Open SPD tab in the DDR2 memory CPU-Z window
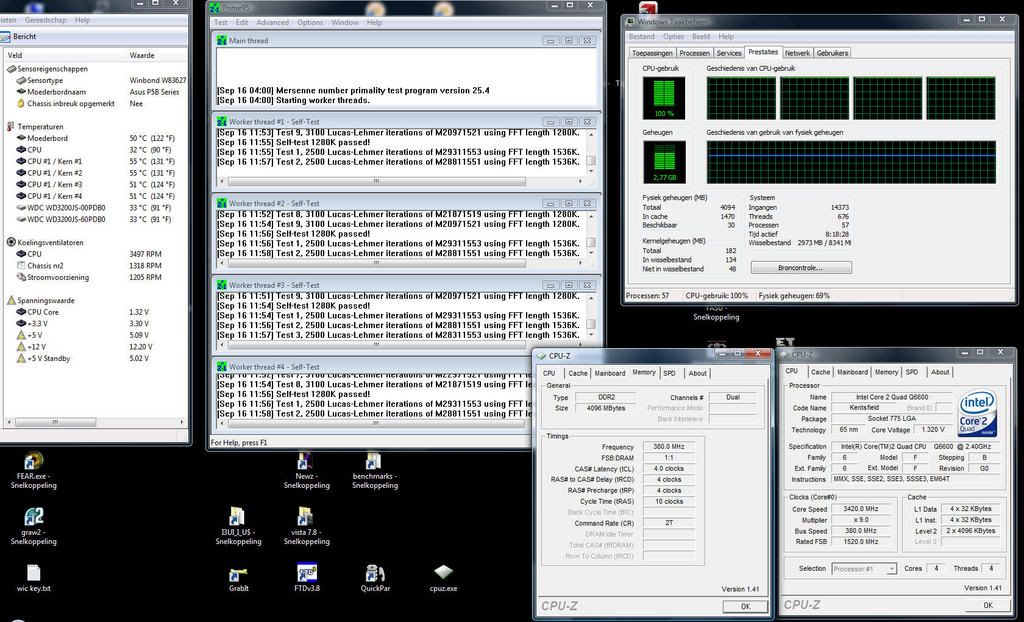1024x622 pixels. [x=669, y=374]
